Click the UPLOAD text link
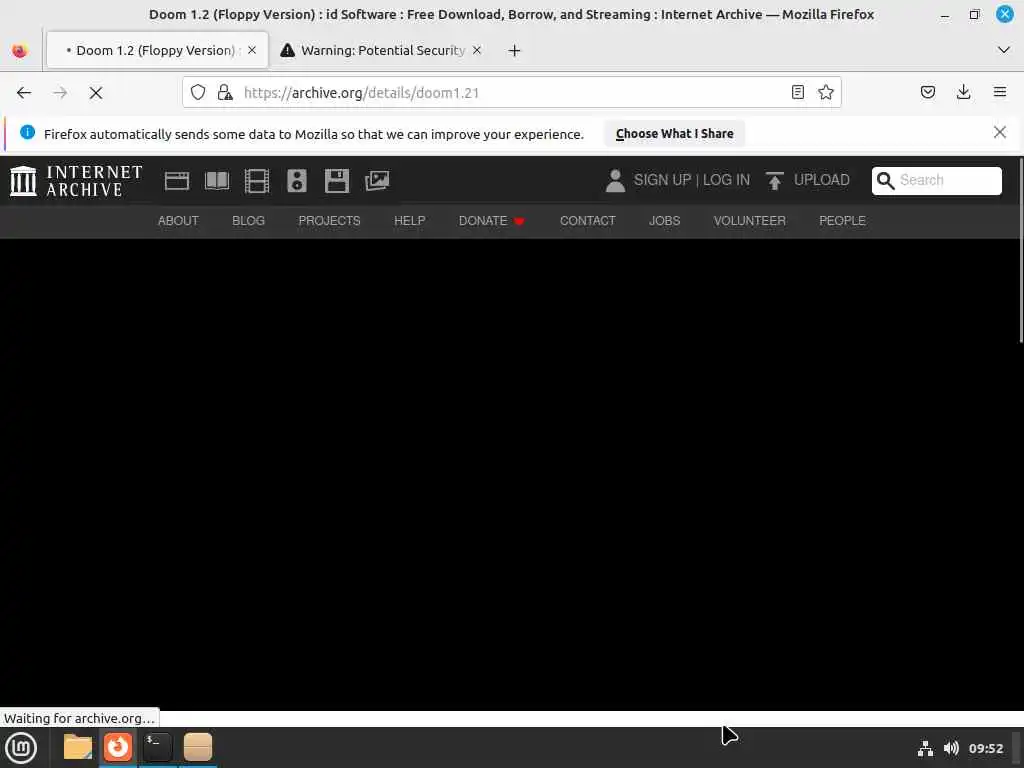The height and width of the screenshot is (768, 1024). pyautogui.click(x=822, y=180)
